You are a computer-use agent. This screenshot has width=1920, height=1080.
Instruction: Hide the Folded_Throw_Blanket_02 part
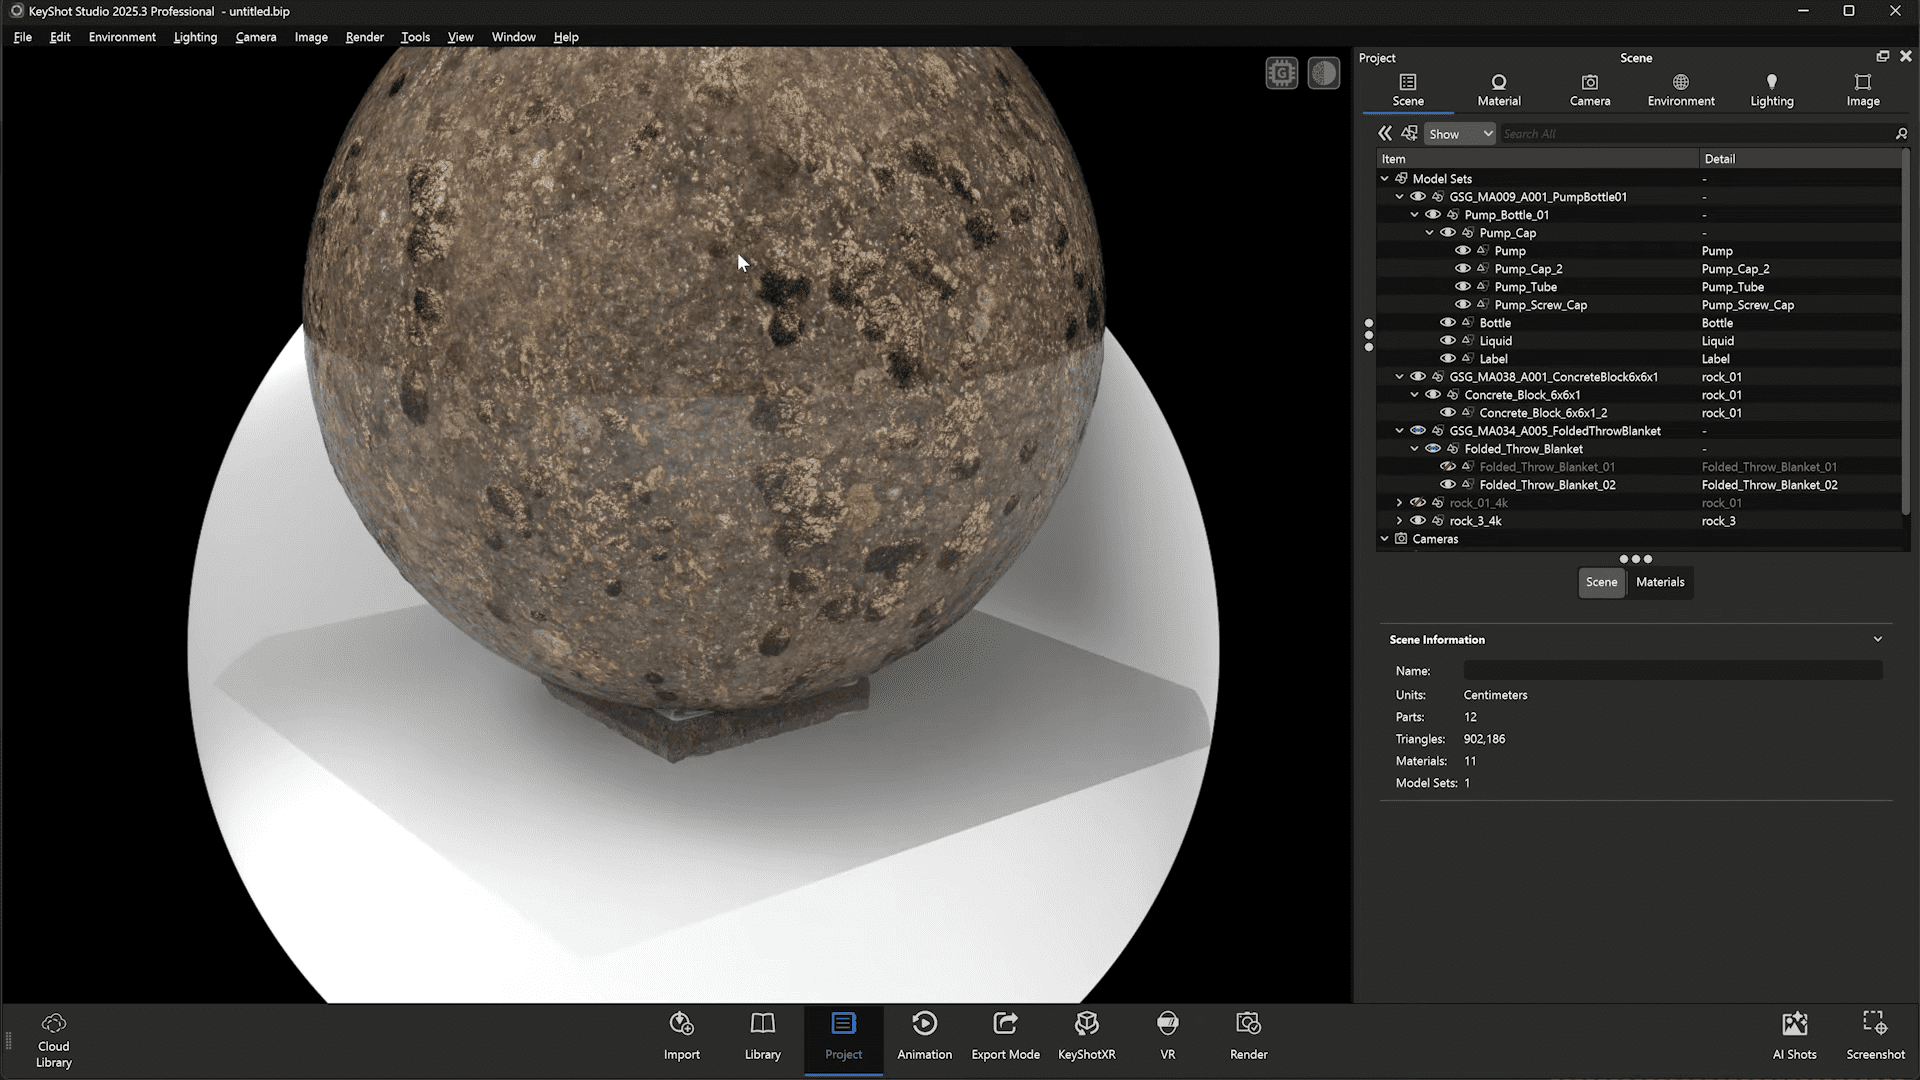pyautogui.click(x=1448, y=484)
